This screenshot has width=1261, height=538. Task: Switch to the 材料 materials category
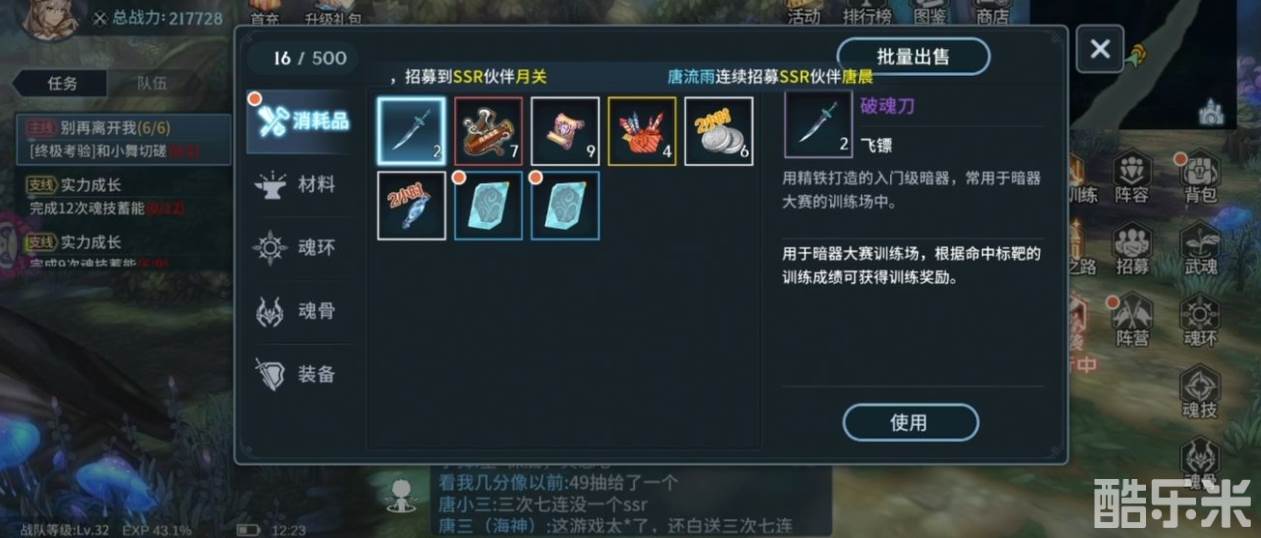tap(299, 185)
